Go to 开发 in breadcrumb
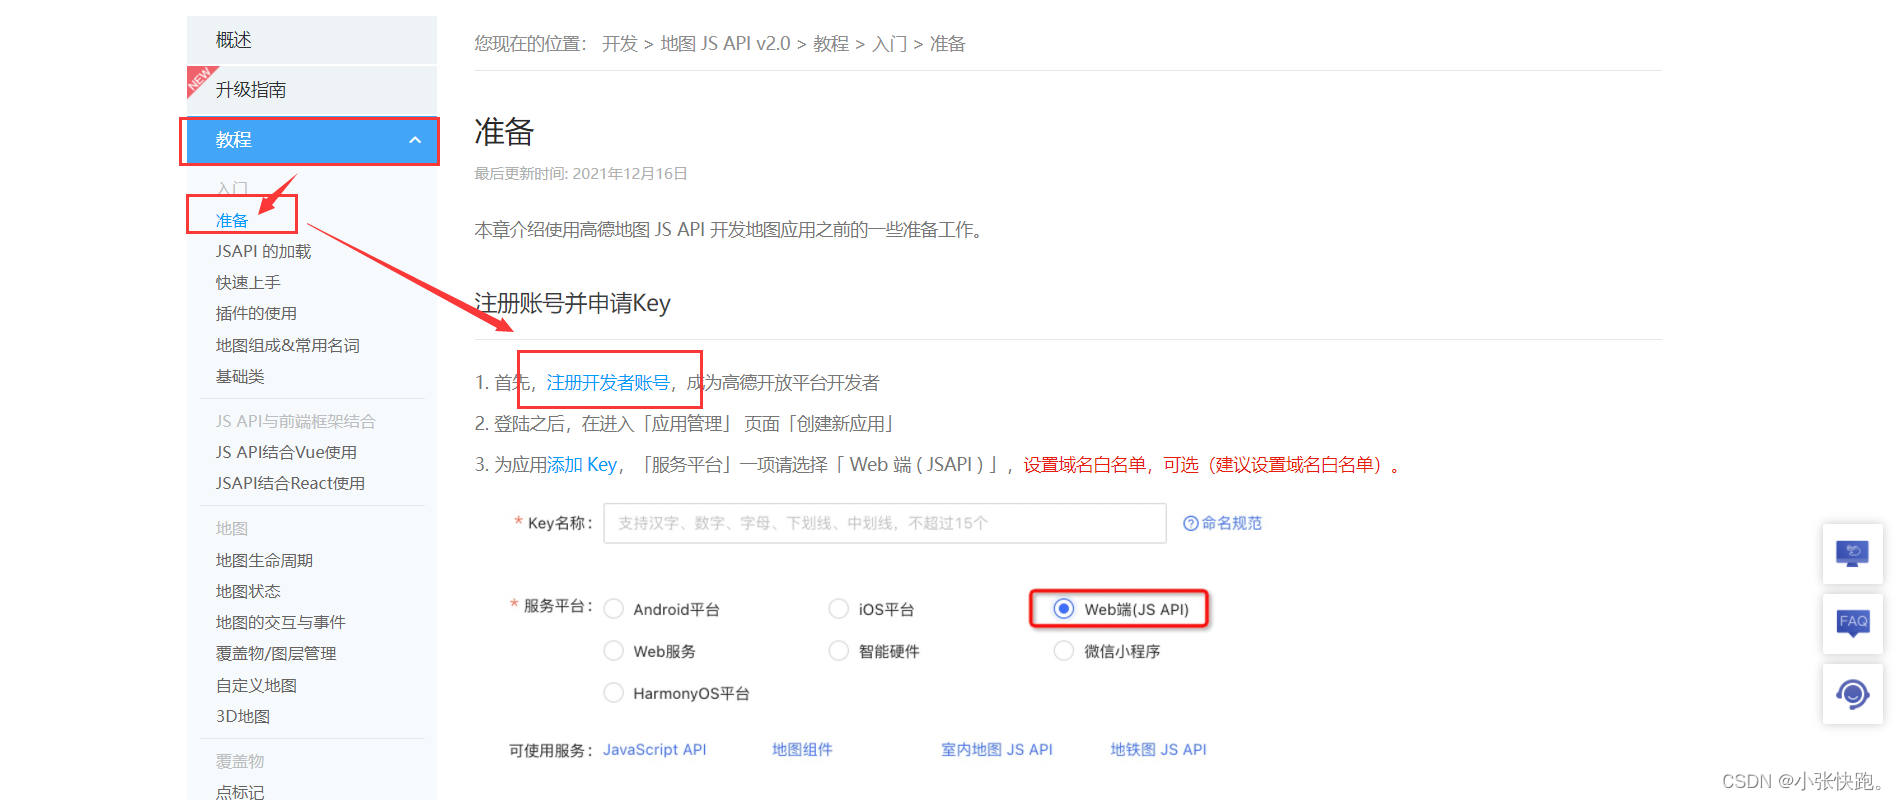The height and width of the screenshot is (800, 1896). [620, 44]
